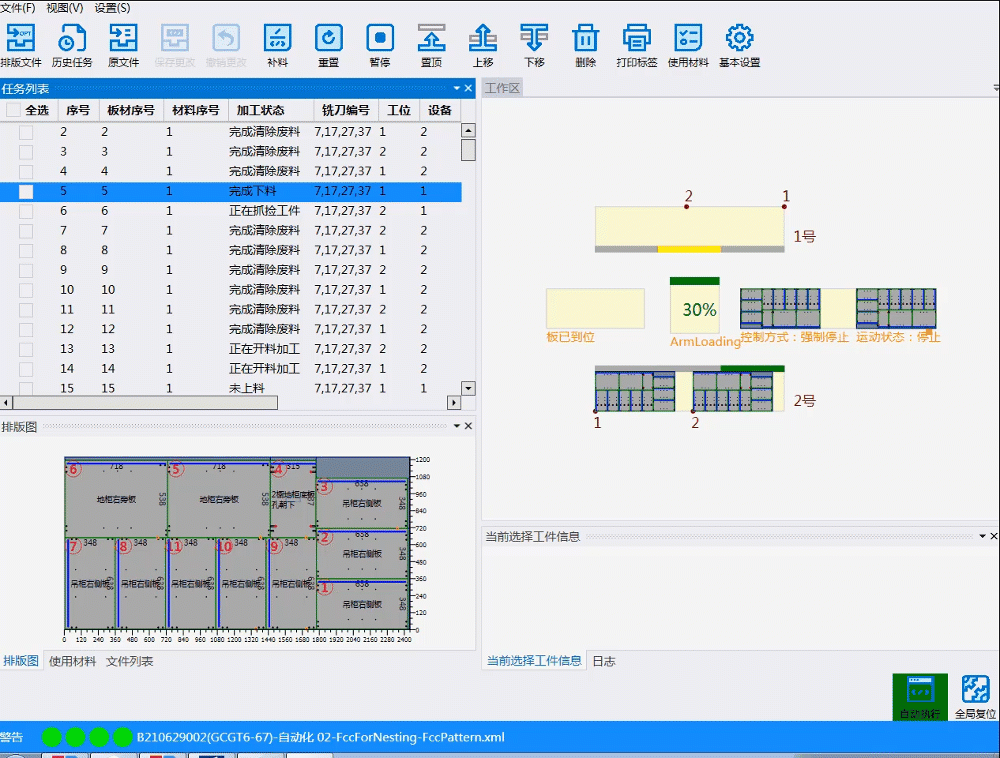Click the 原文件 original file icon
The height and width of the screenshot is (758, 1000).
pos(123,45)
